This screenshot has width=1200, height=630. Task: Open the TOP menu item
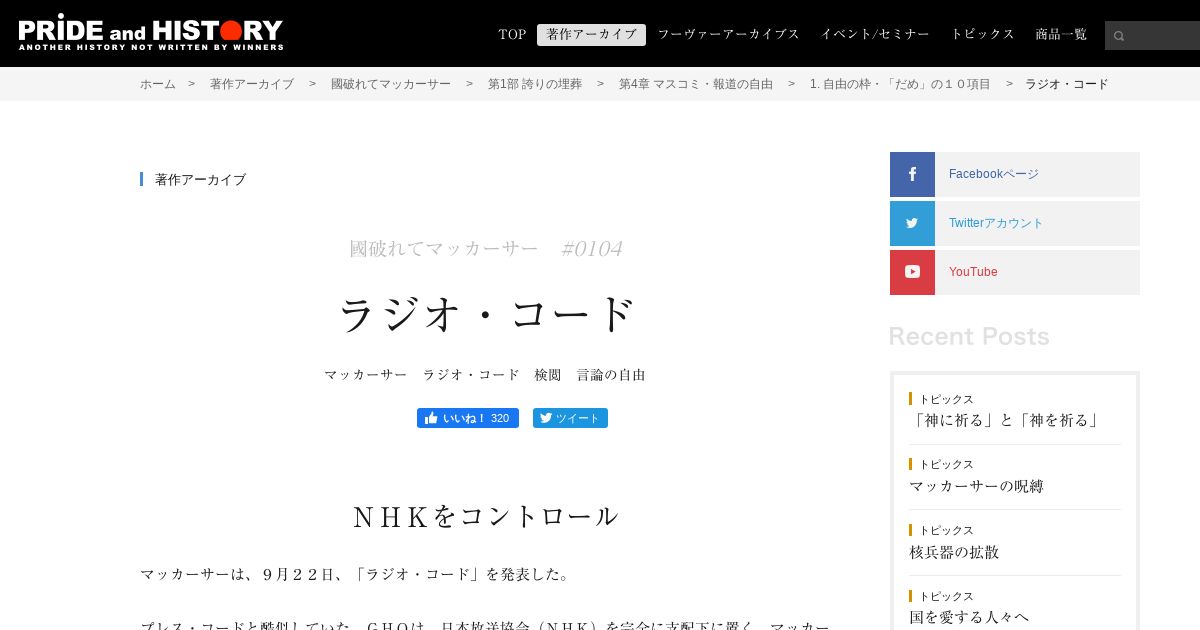pyautogui.click(x=512, y=35)
